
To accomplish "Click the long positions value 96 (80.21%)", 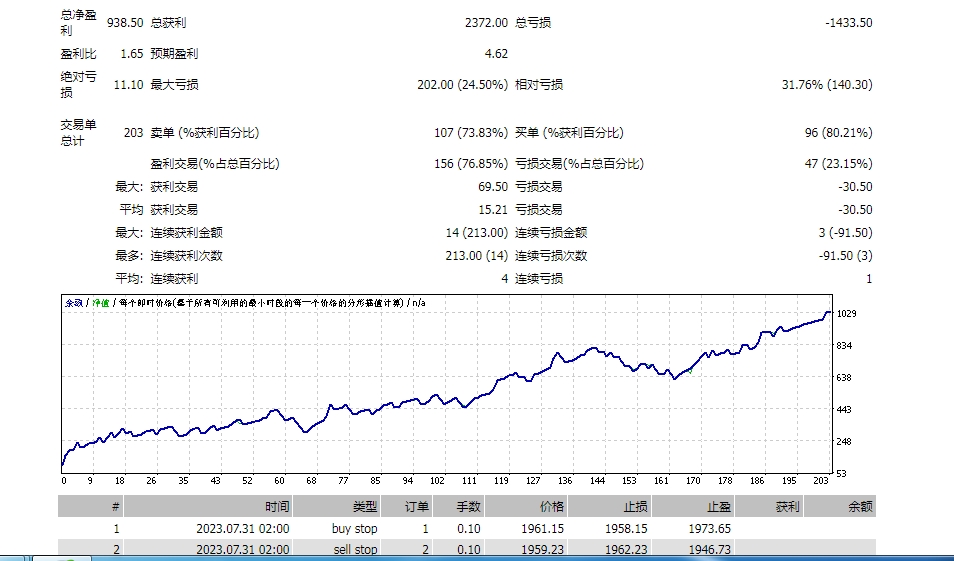I will point(838,133).
